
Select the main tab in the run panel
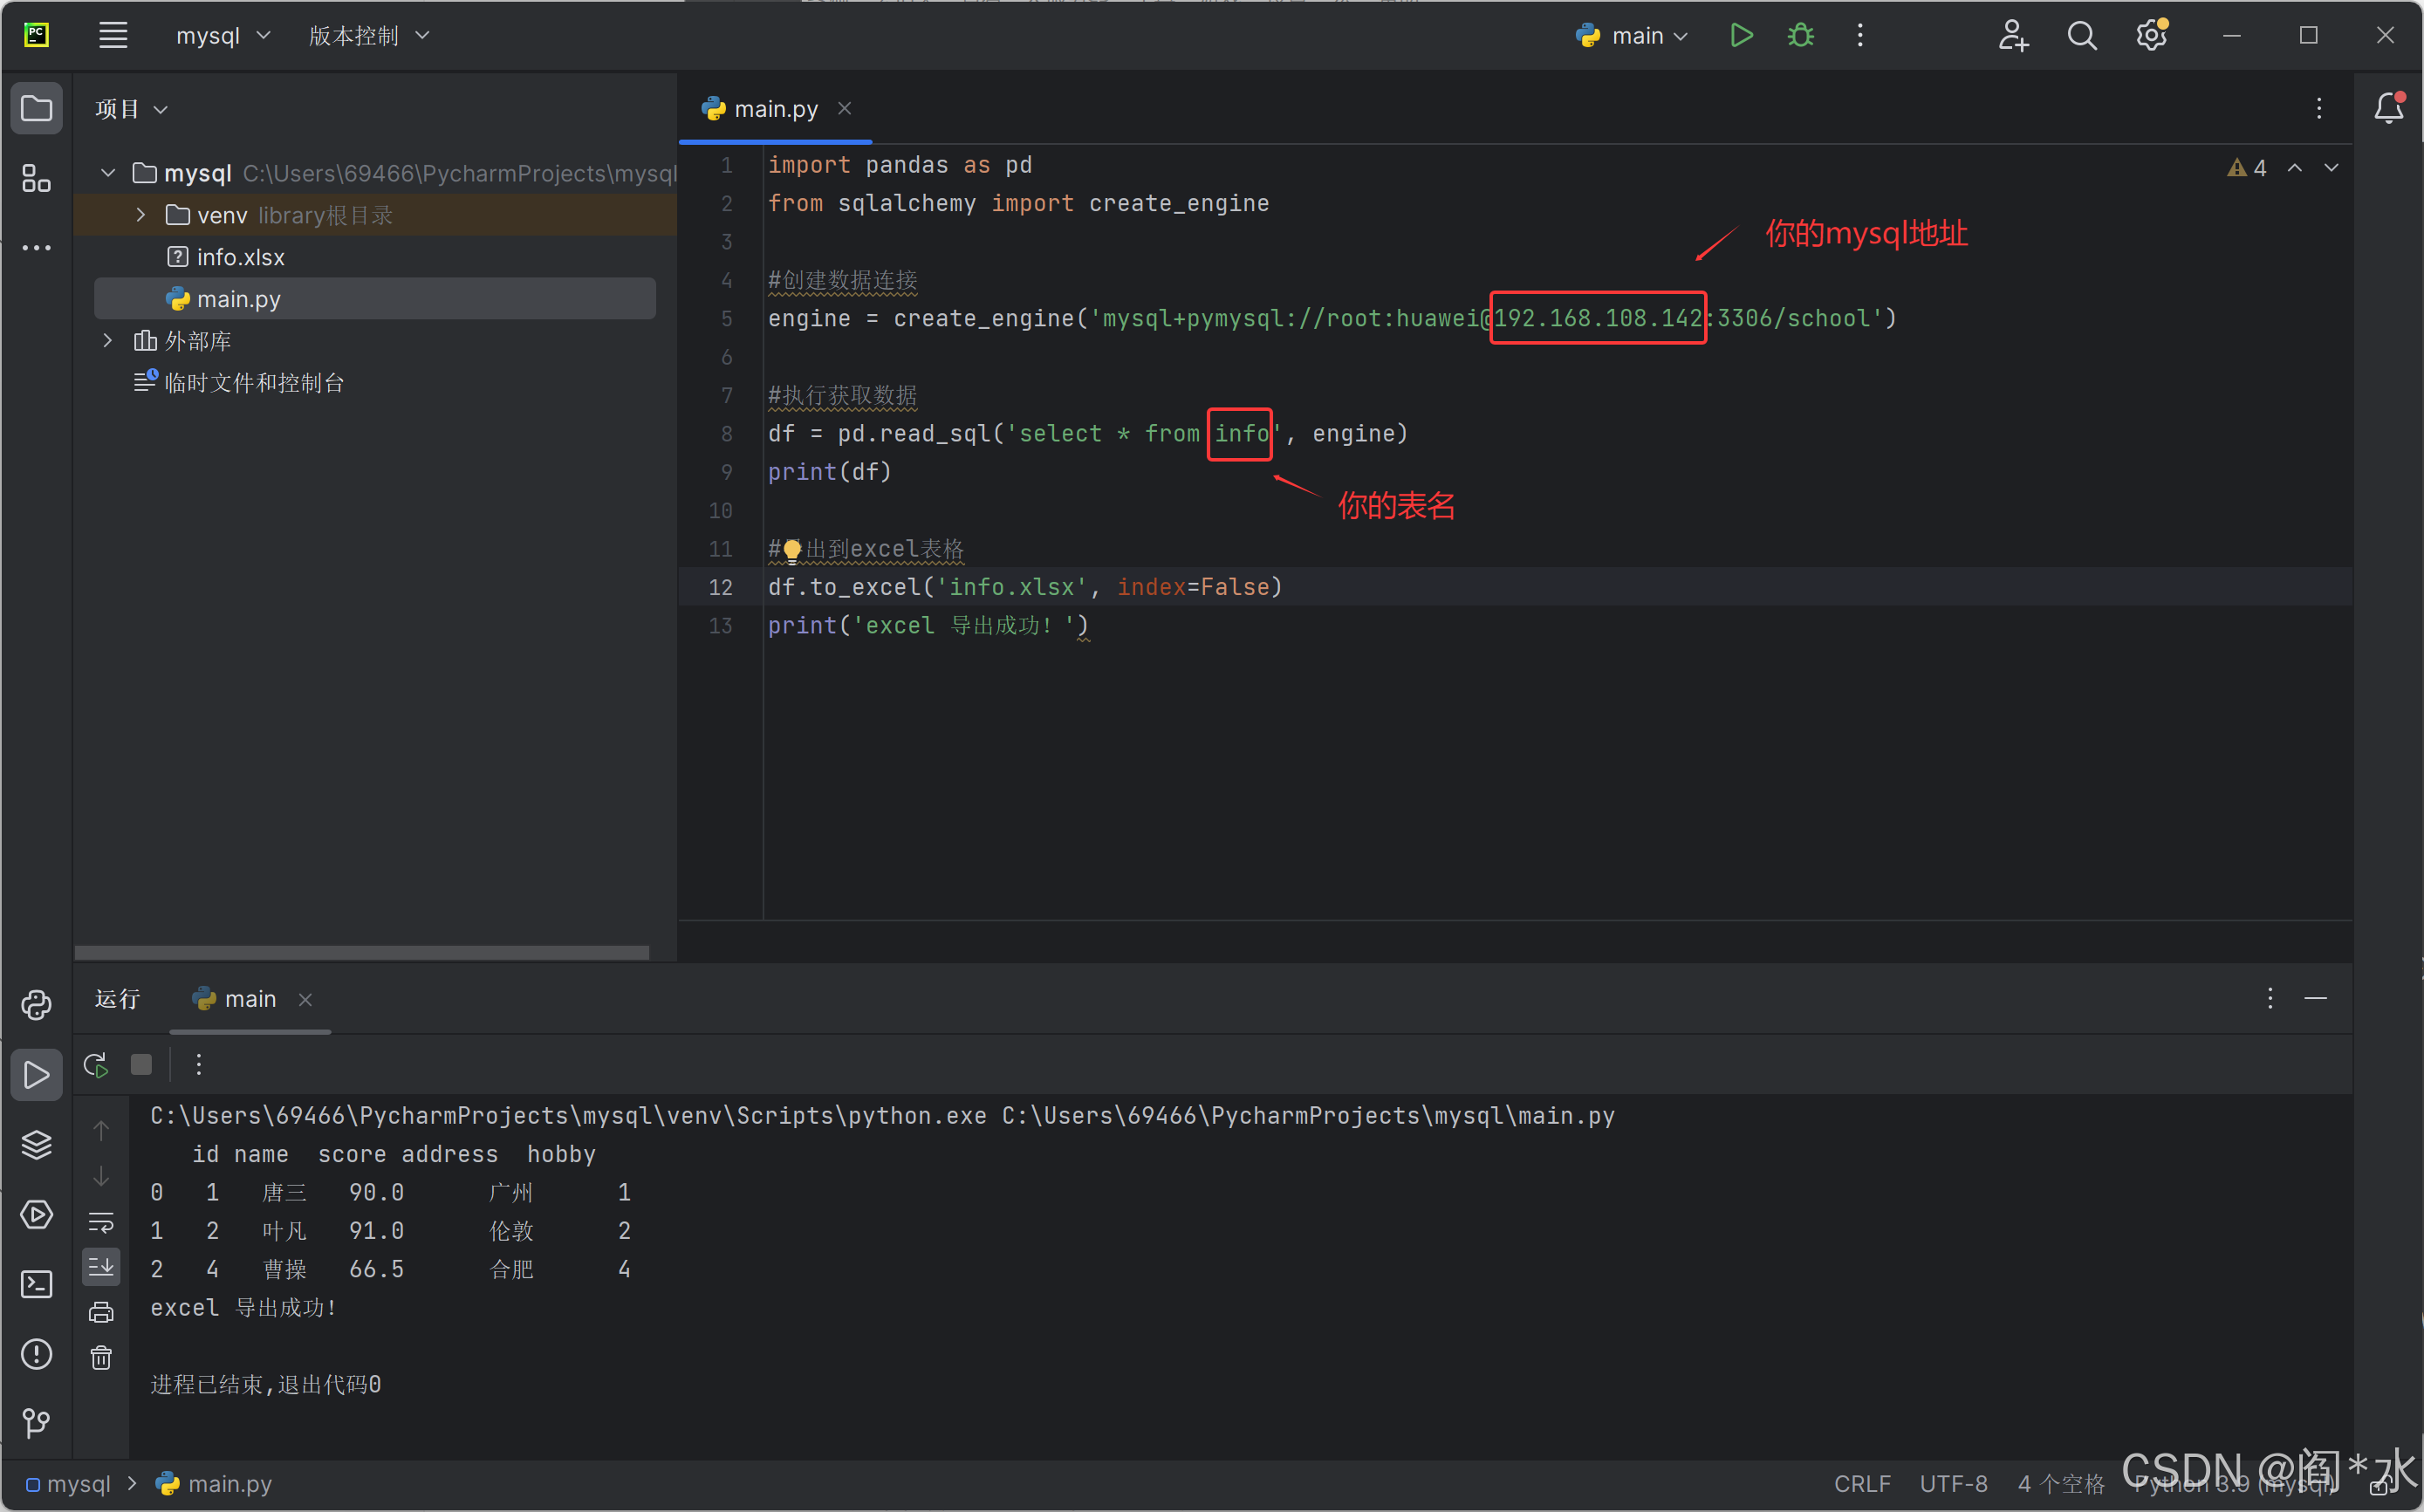[249, 999]
